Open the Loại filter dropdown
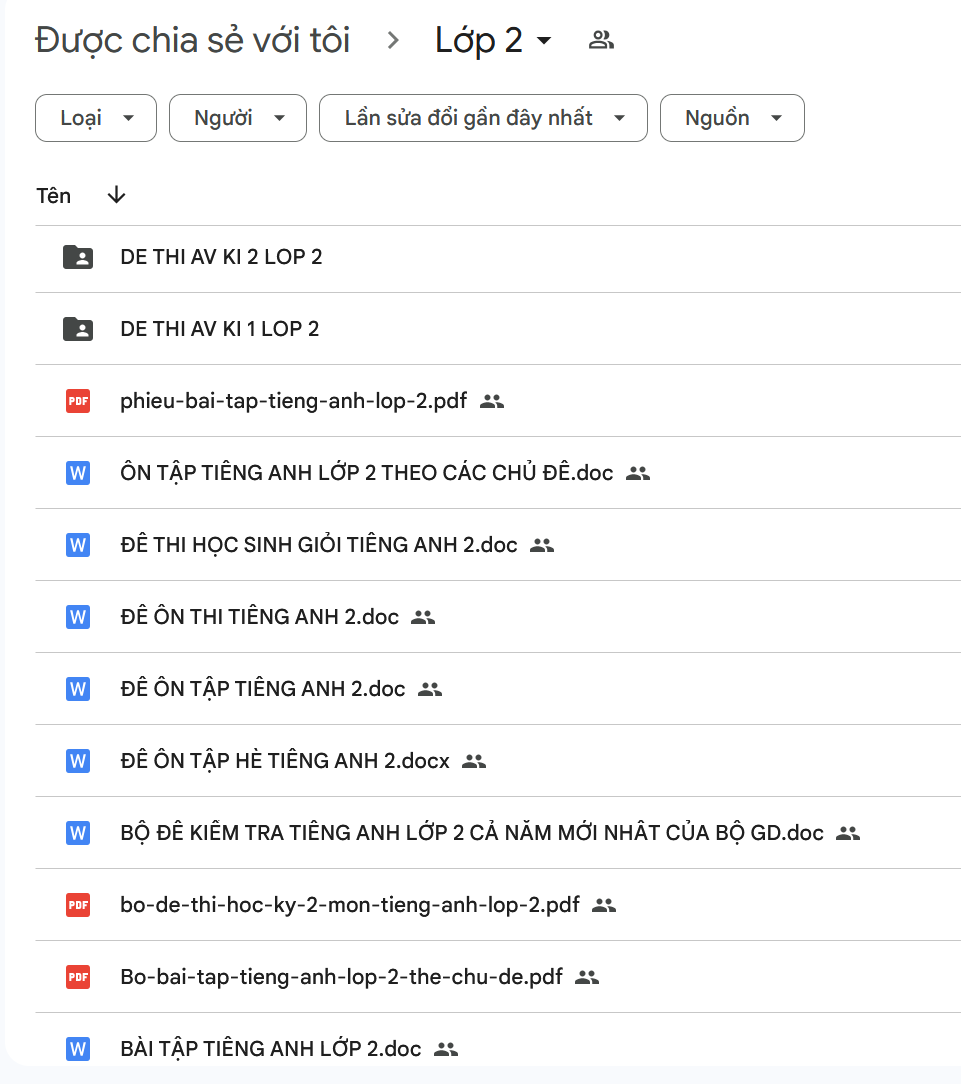961x1084 pixels. point(96,118)
